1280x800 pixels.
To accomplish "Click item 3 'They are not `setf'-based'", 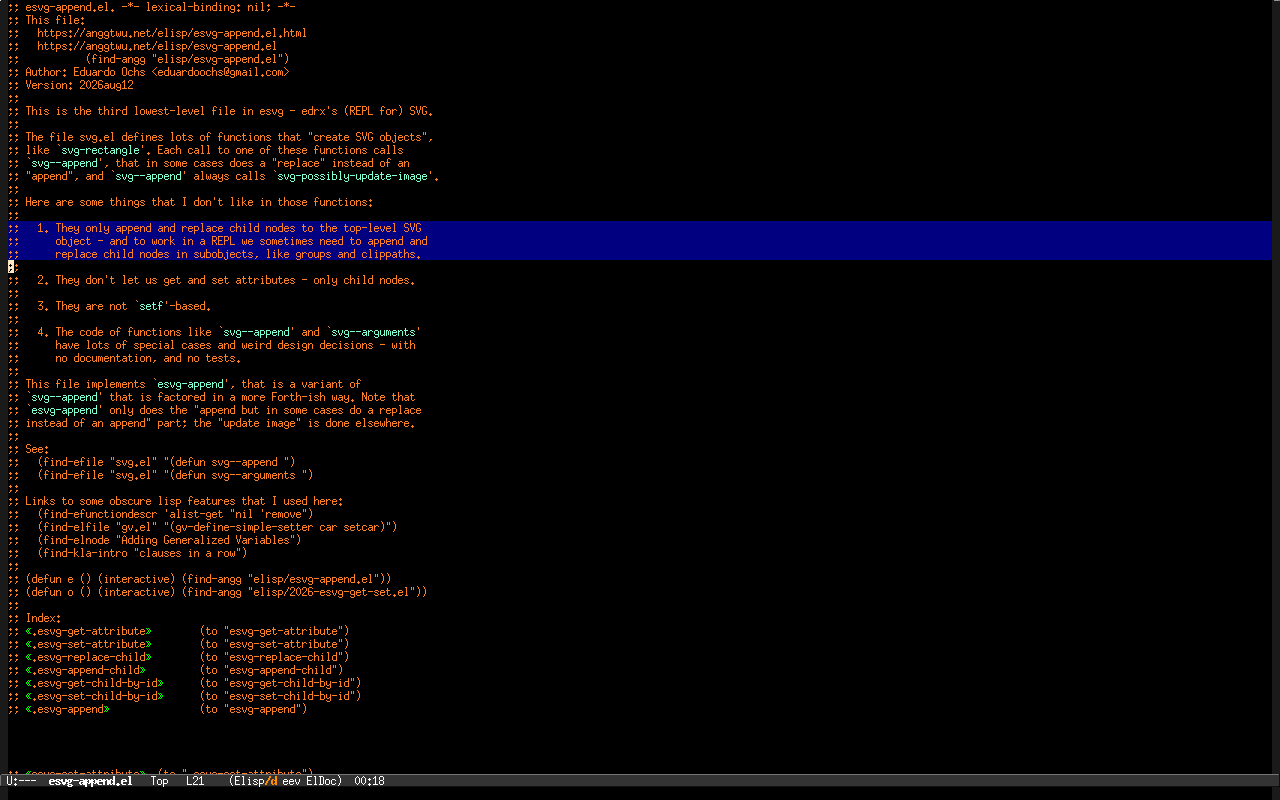I will pyautogui.click(x=124, y=306).
